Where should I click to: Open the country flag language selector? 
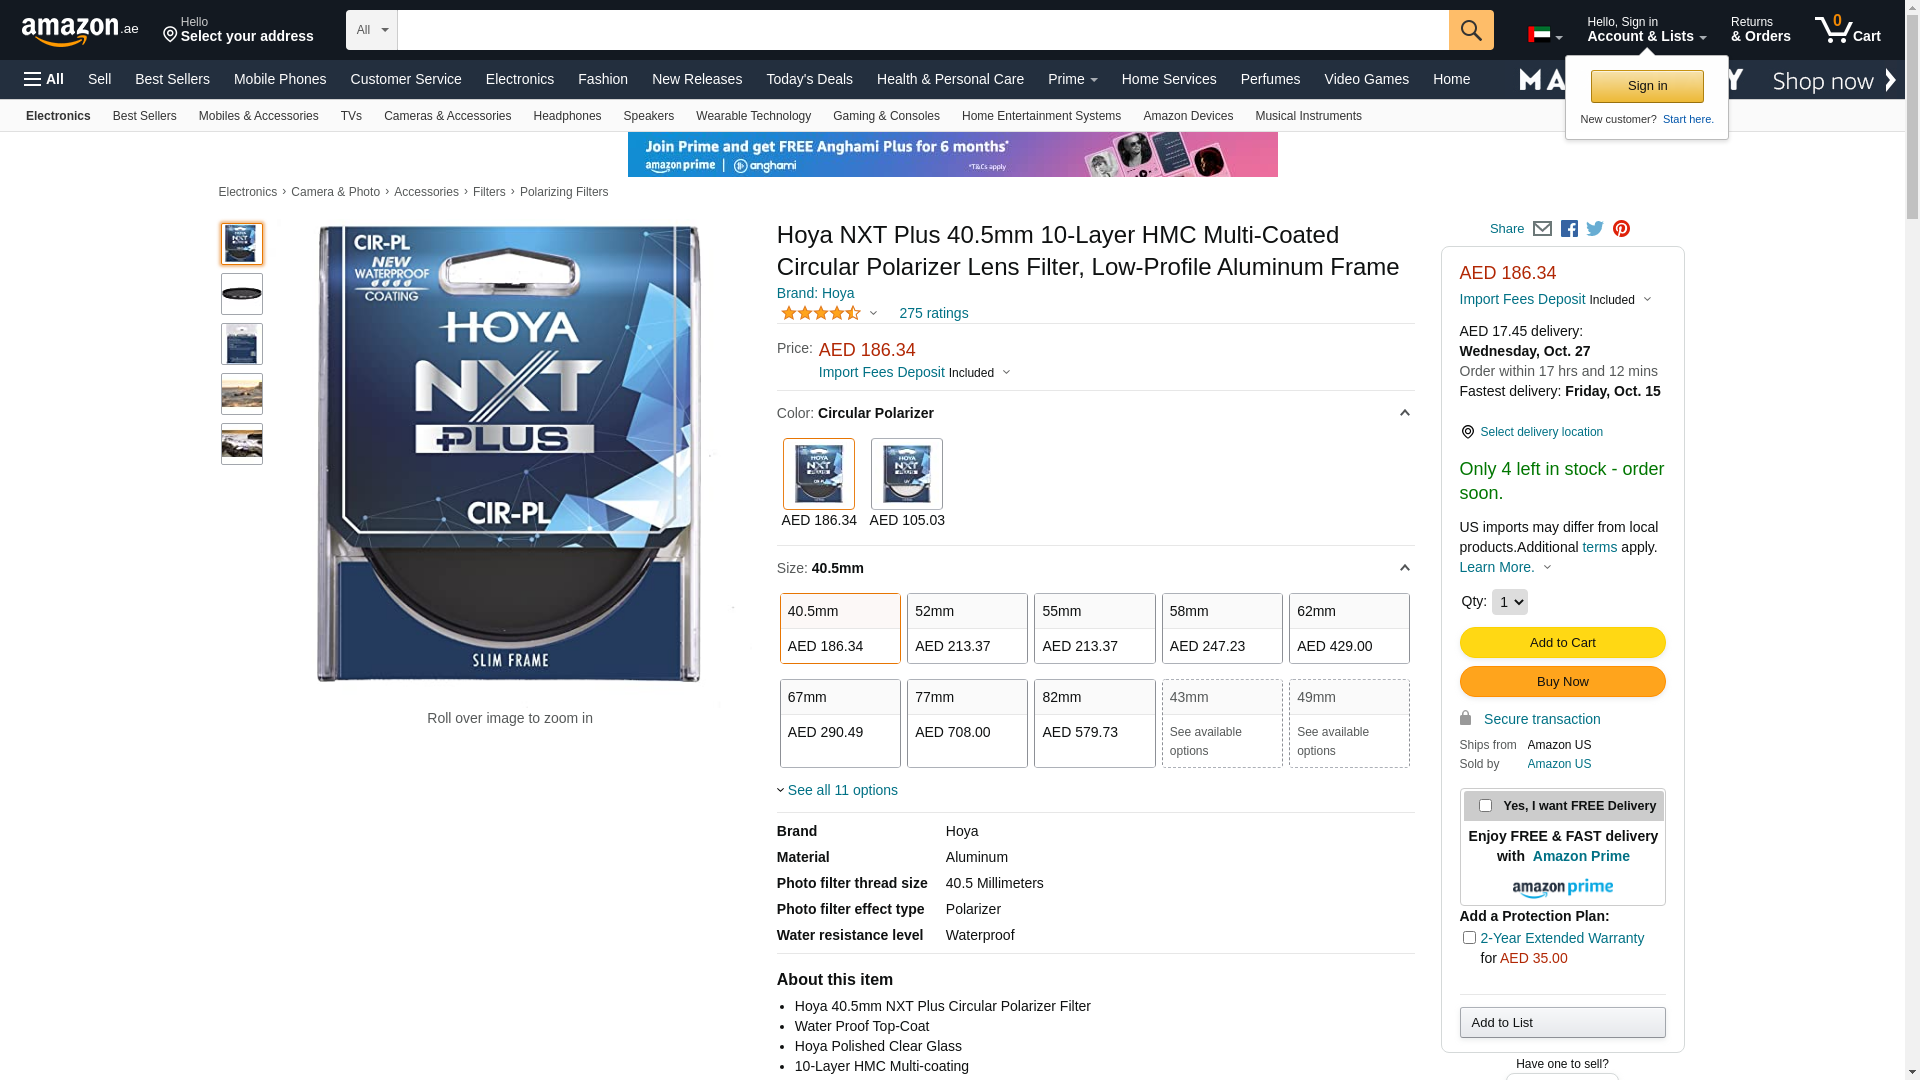[x=1544, y=35]
